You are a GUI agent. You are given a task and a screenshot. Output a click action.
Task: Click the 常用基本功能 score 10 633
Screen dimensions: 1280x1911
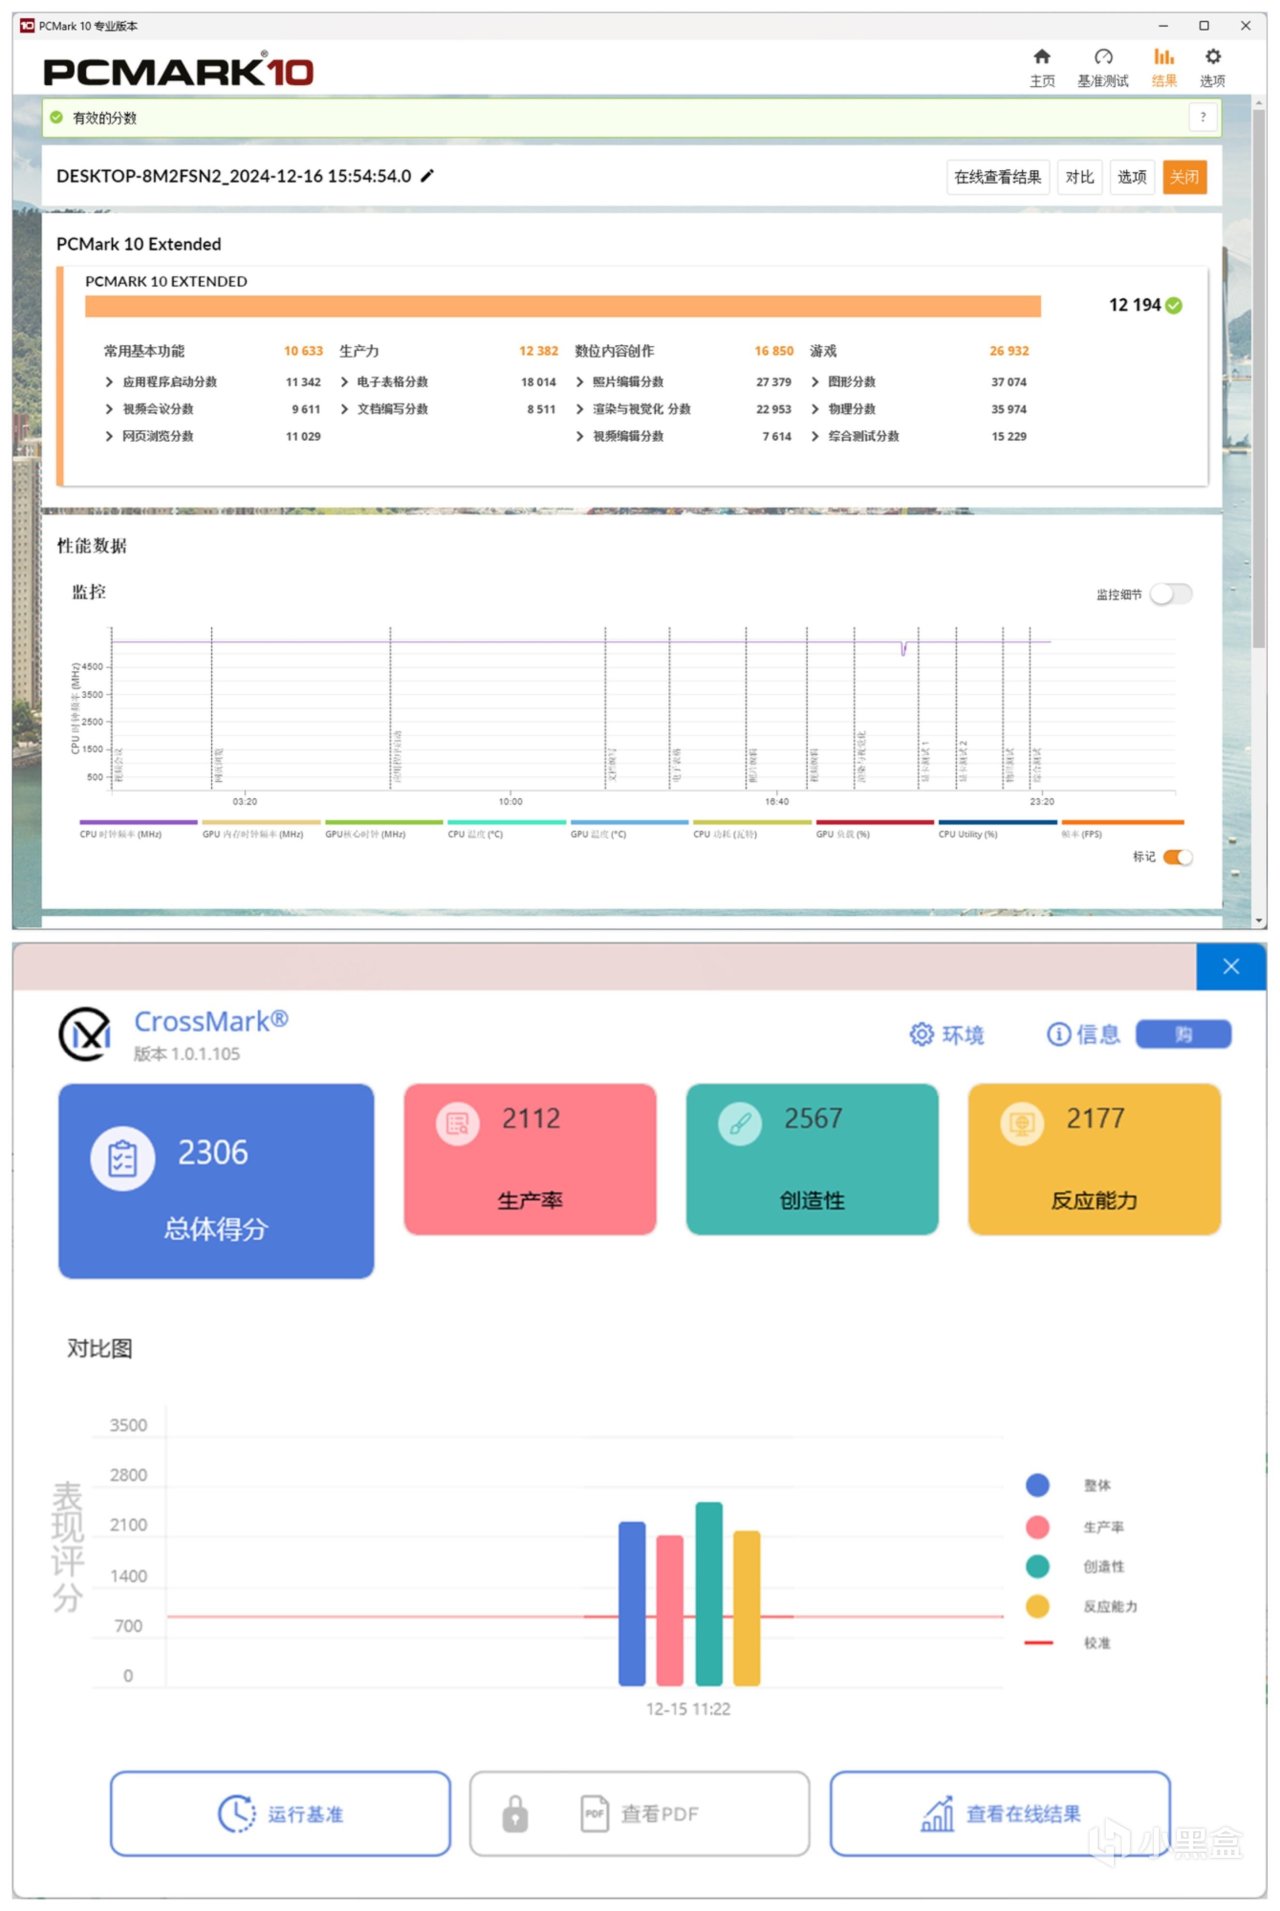coord(303,351)
